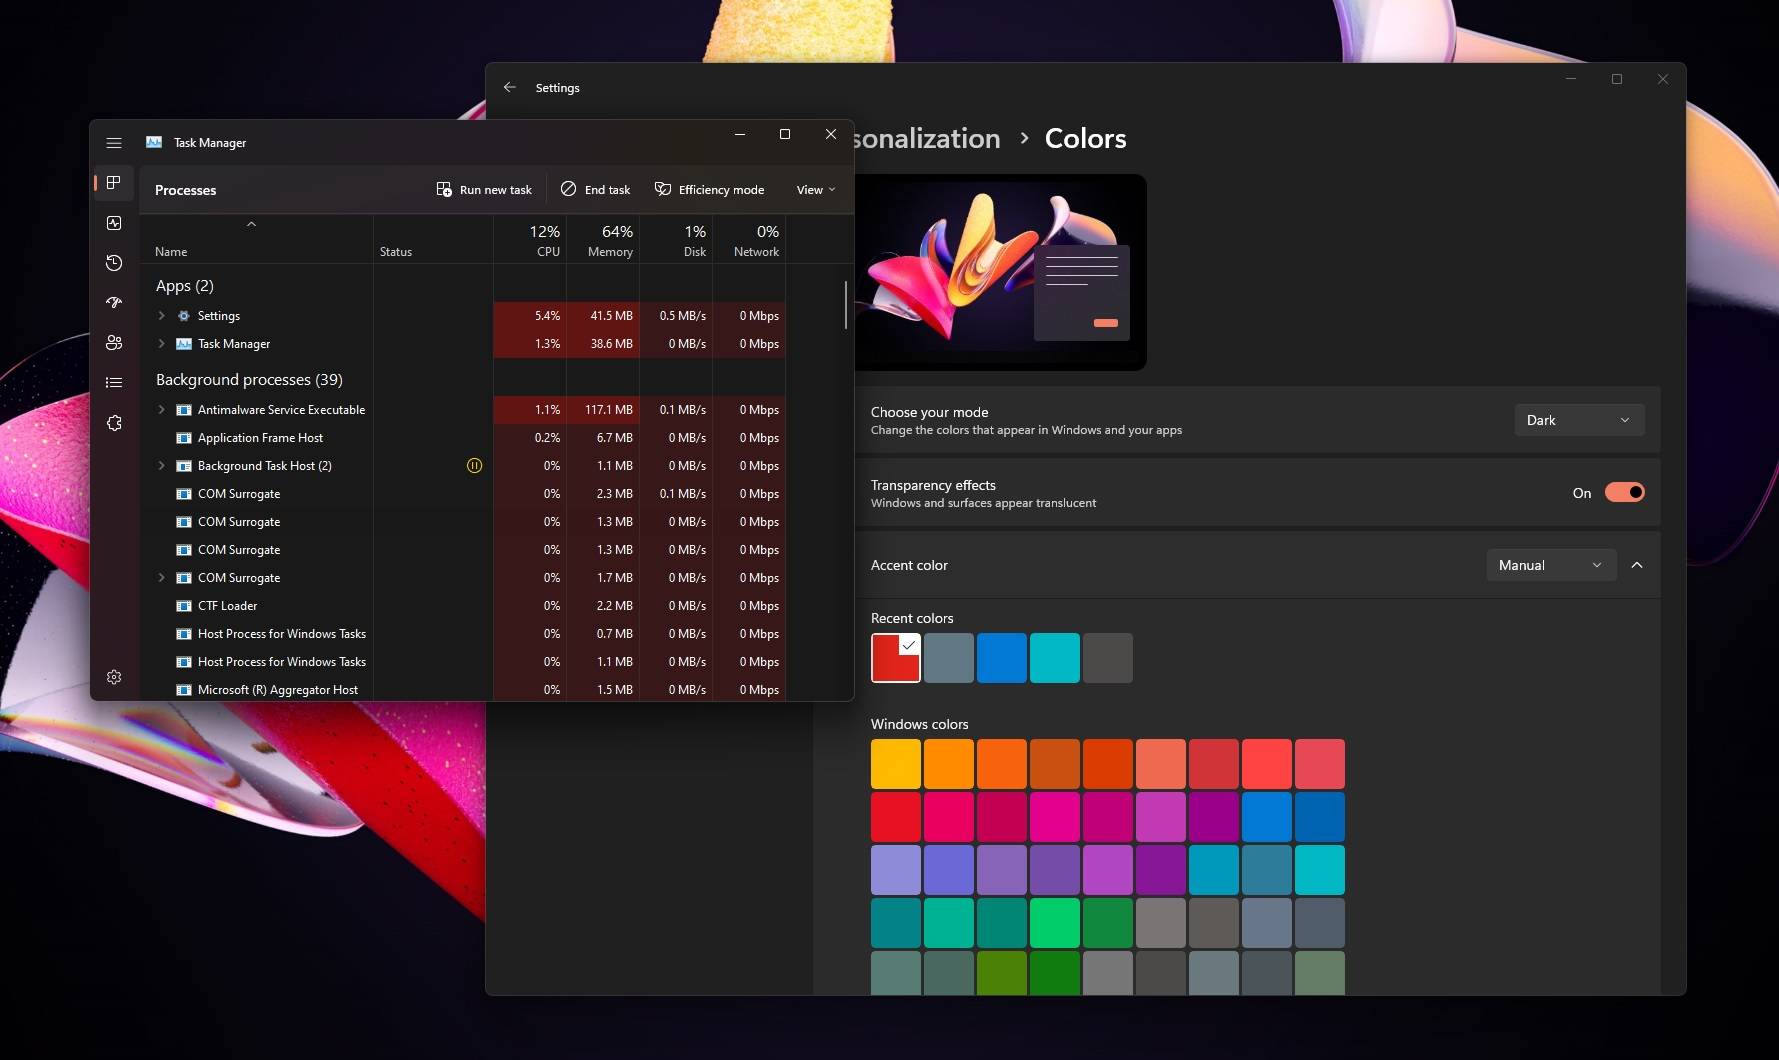Go to Startup apps in the sidebar
The height and width of the screenshot is (1060, 1779).
pyautogui.click(x=114, y=302)
